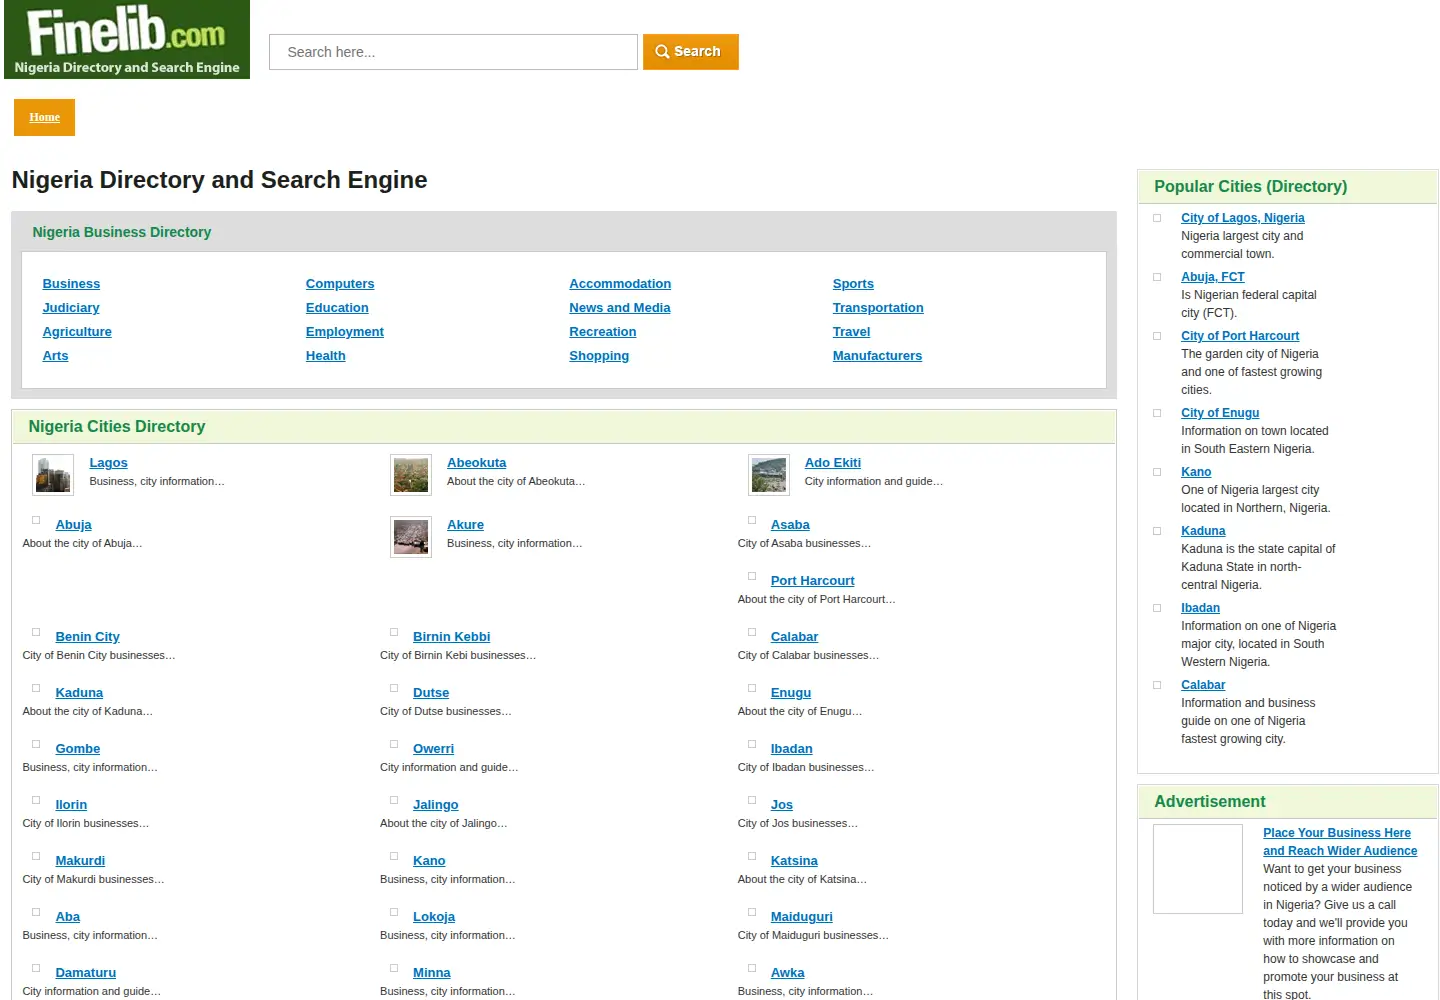Open City of Enugu sidebar link
Screen dimensions: 1440x1000
pos(1220,413)
